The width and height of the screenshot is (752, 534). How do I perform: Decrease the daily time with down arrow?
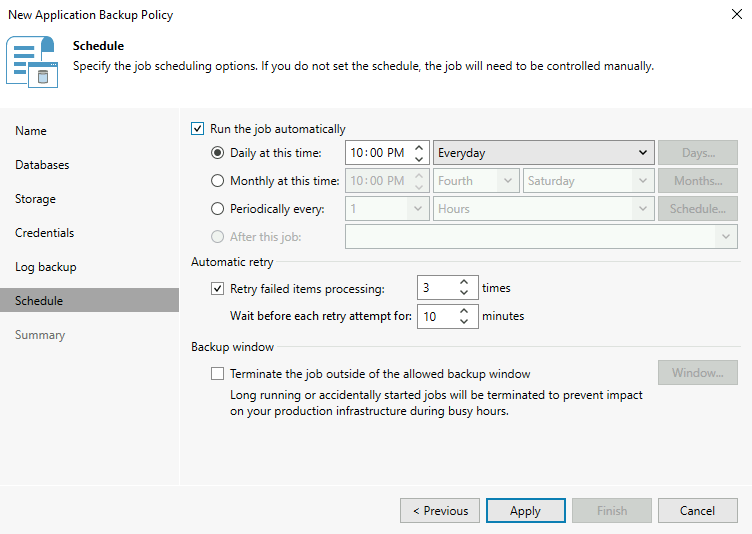click(x=419, y=159)
